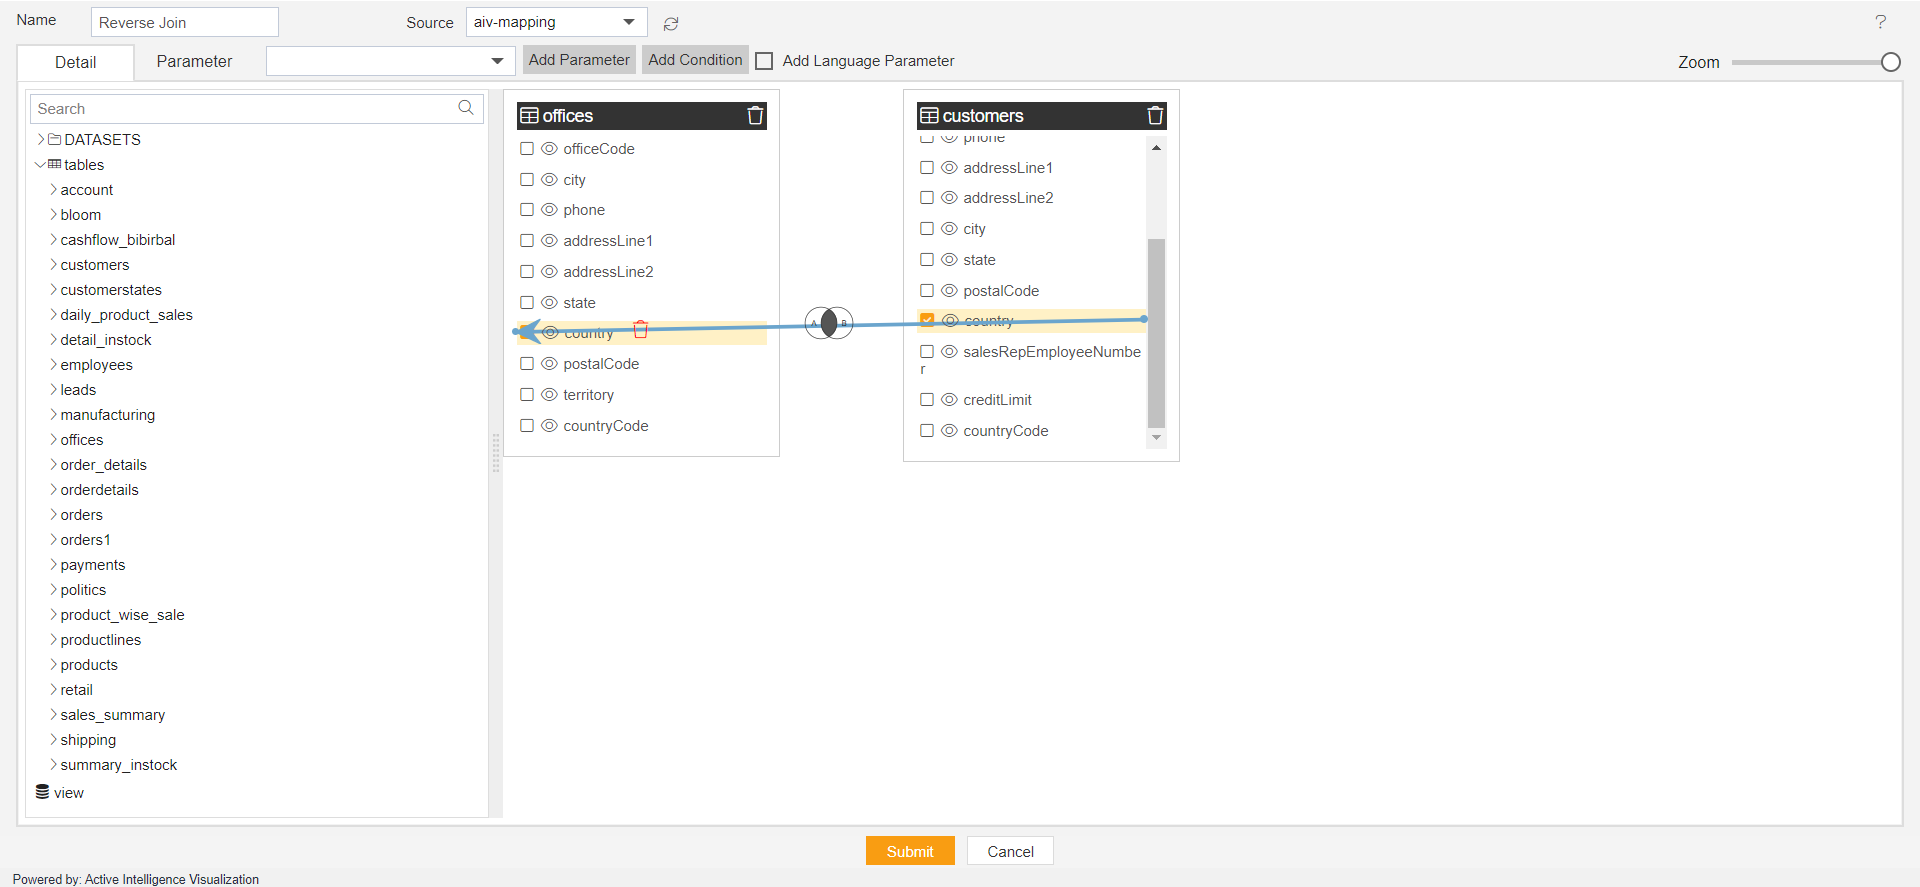Delete the customers table card
The height and width of the screenshot is (887, 1920).
click(x=1155, y=116)
